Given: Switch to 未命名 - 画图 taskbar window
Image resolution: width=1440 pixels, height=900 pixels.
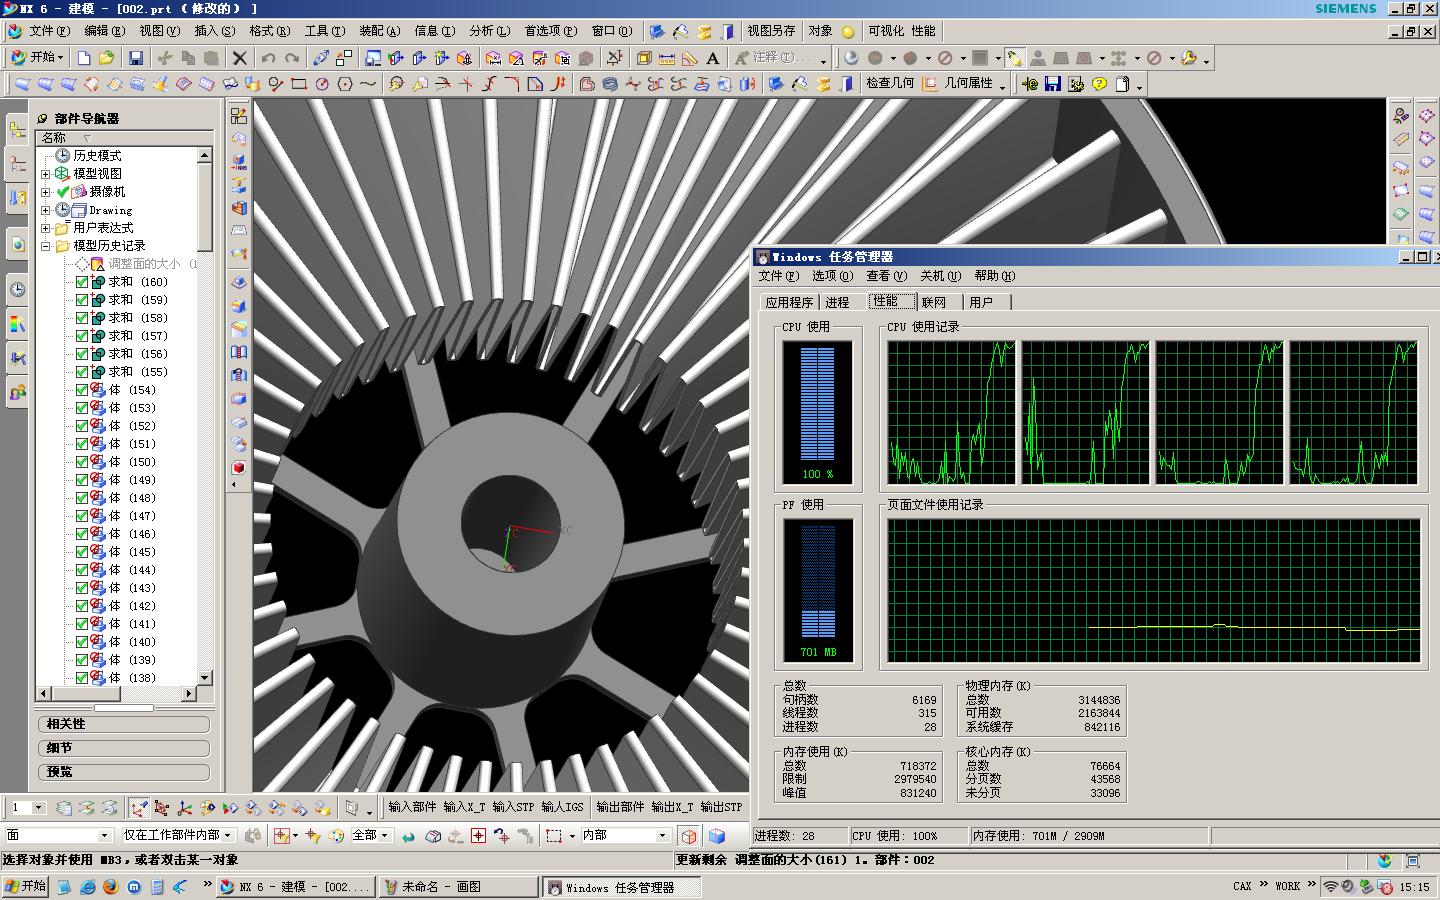Looking at the screenshot, I should 460,887.
